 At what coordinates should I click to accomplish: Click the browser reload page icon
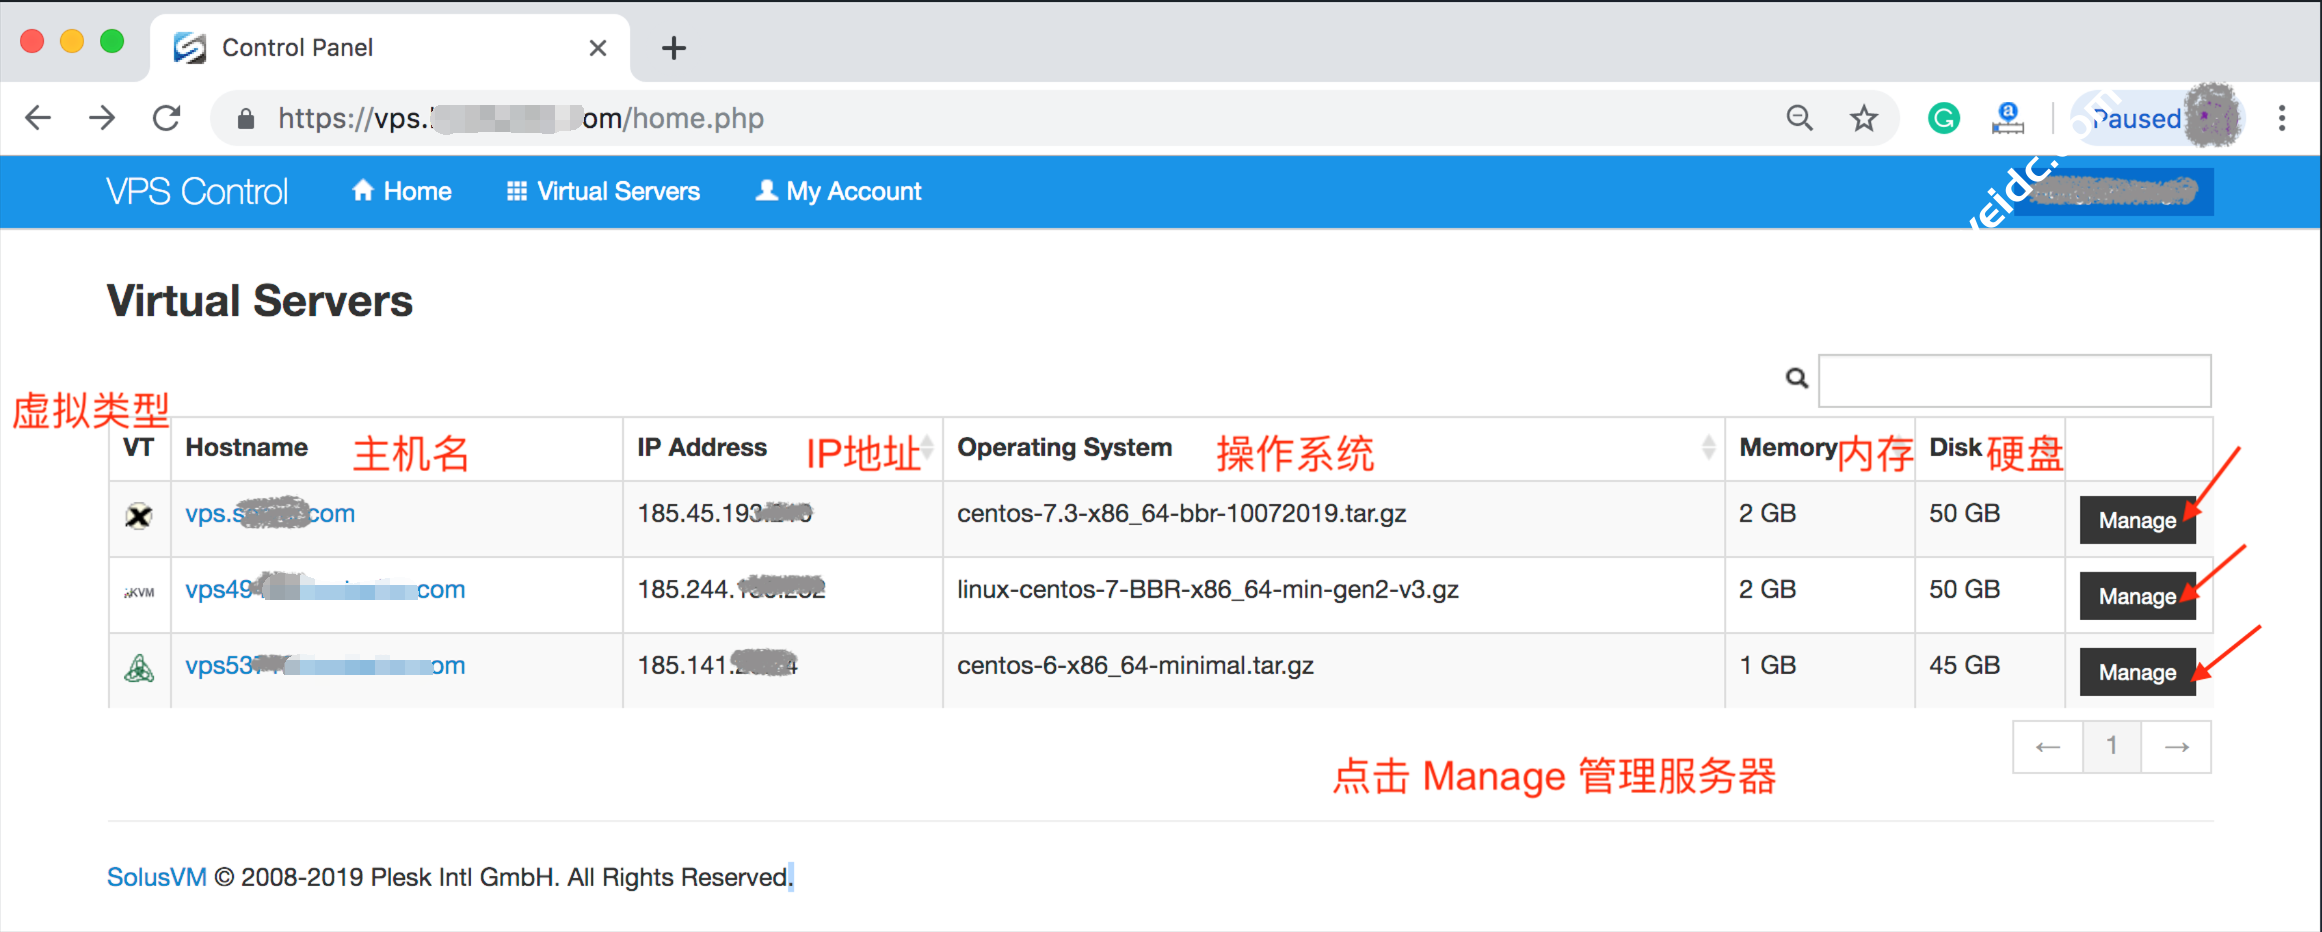[x=167, y=118]
